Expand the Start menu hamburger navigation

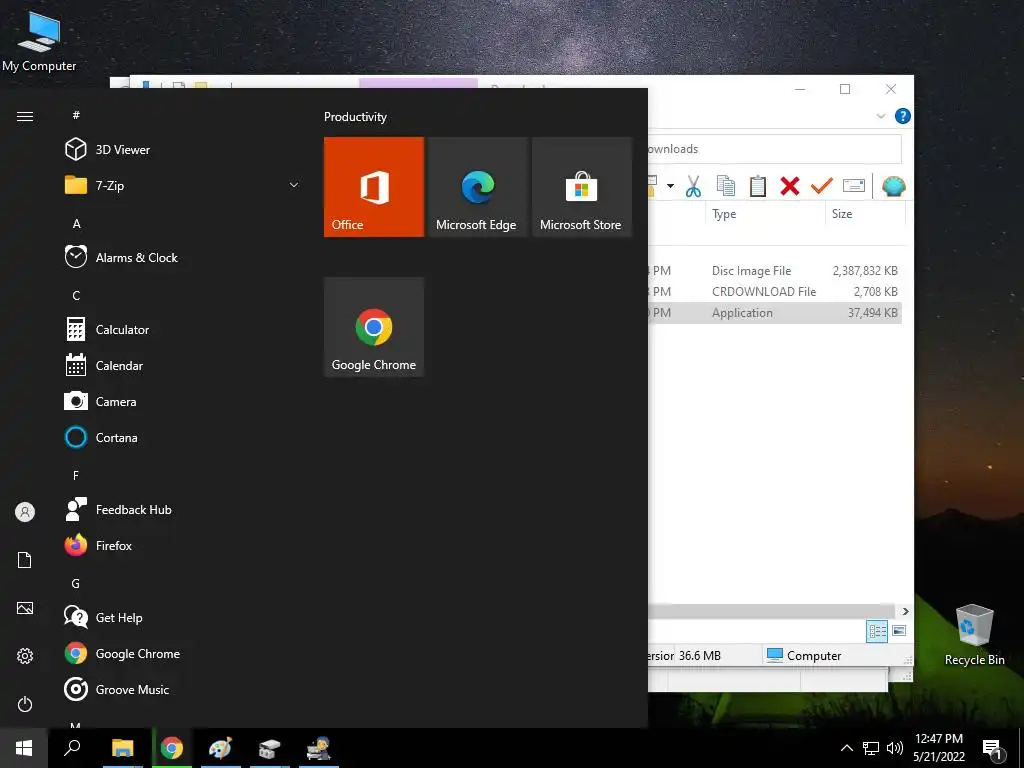25,116
